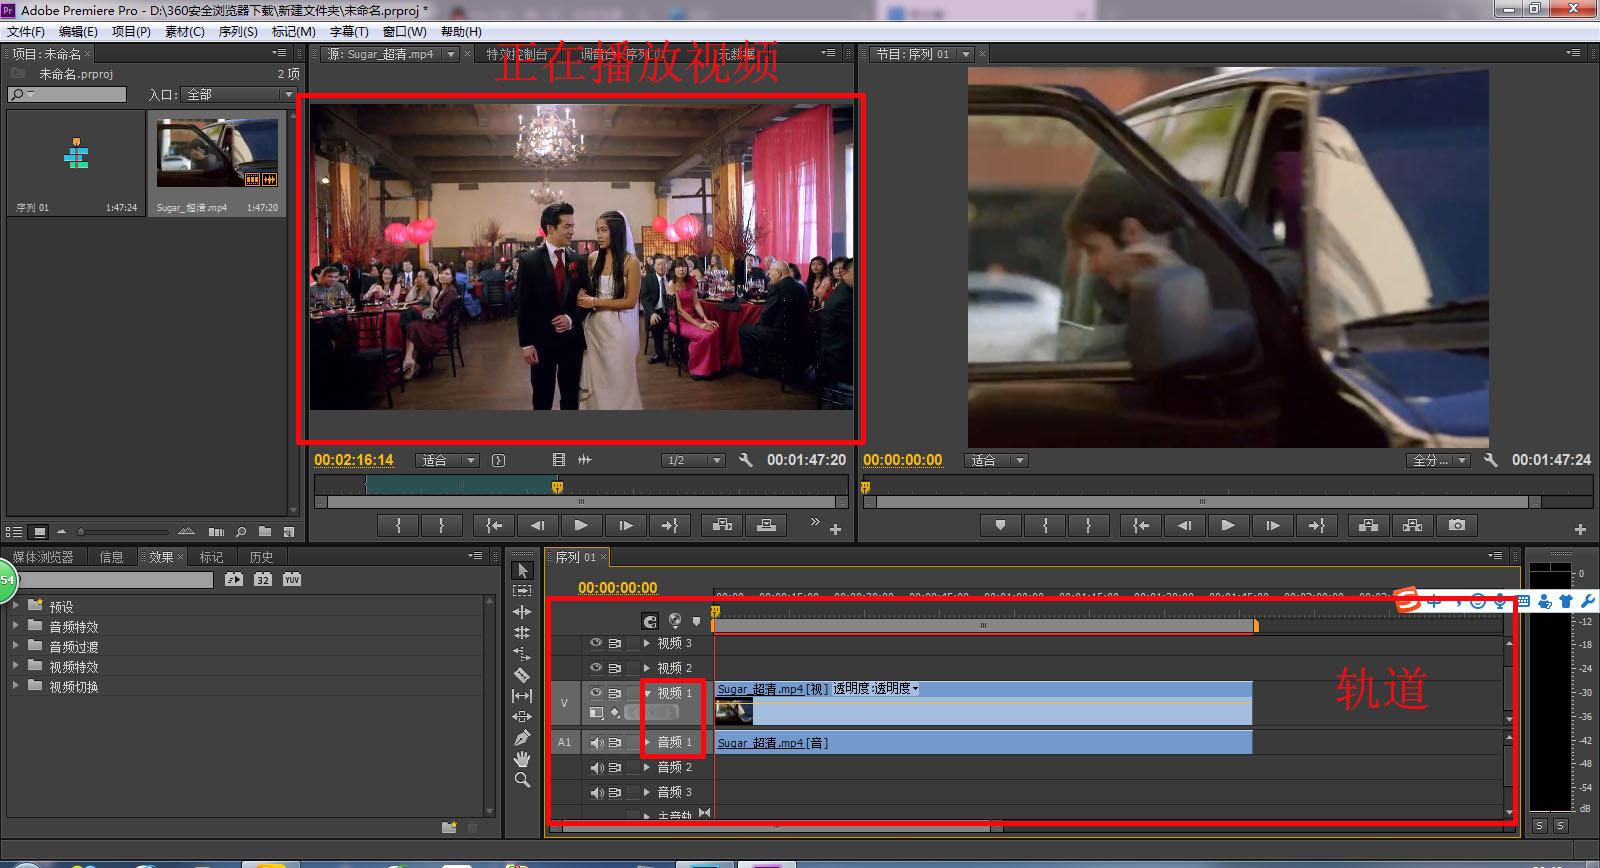This screenshot has height=868, width=1600.
Task: Open the 文件(F) menu
Action: coord(26,31)
